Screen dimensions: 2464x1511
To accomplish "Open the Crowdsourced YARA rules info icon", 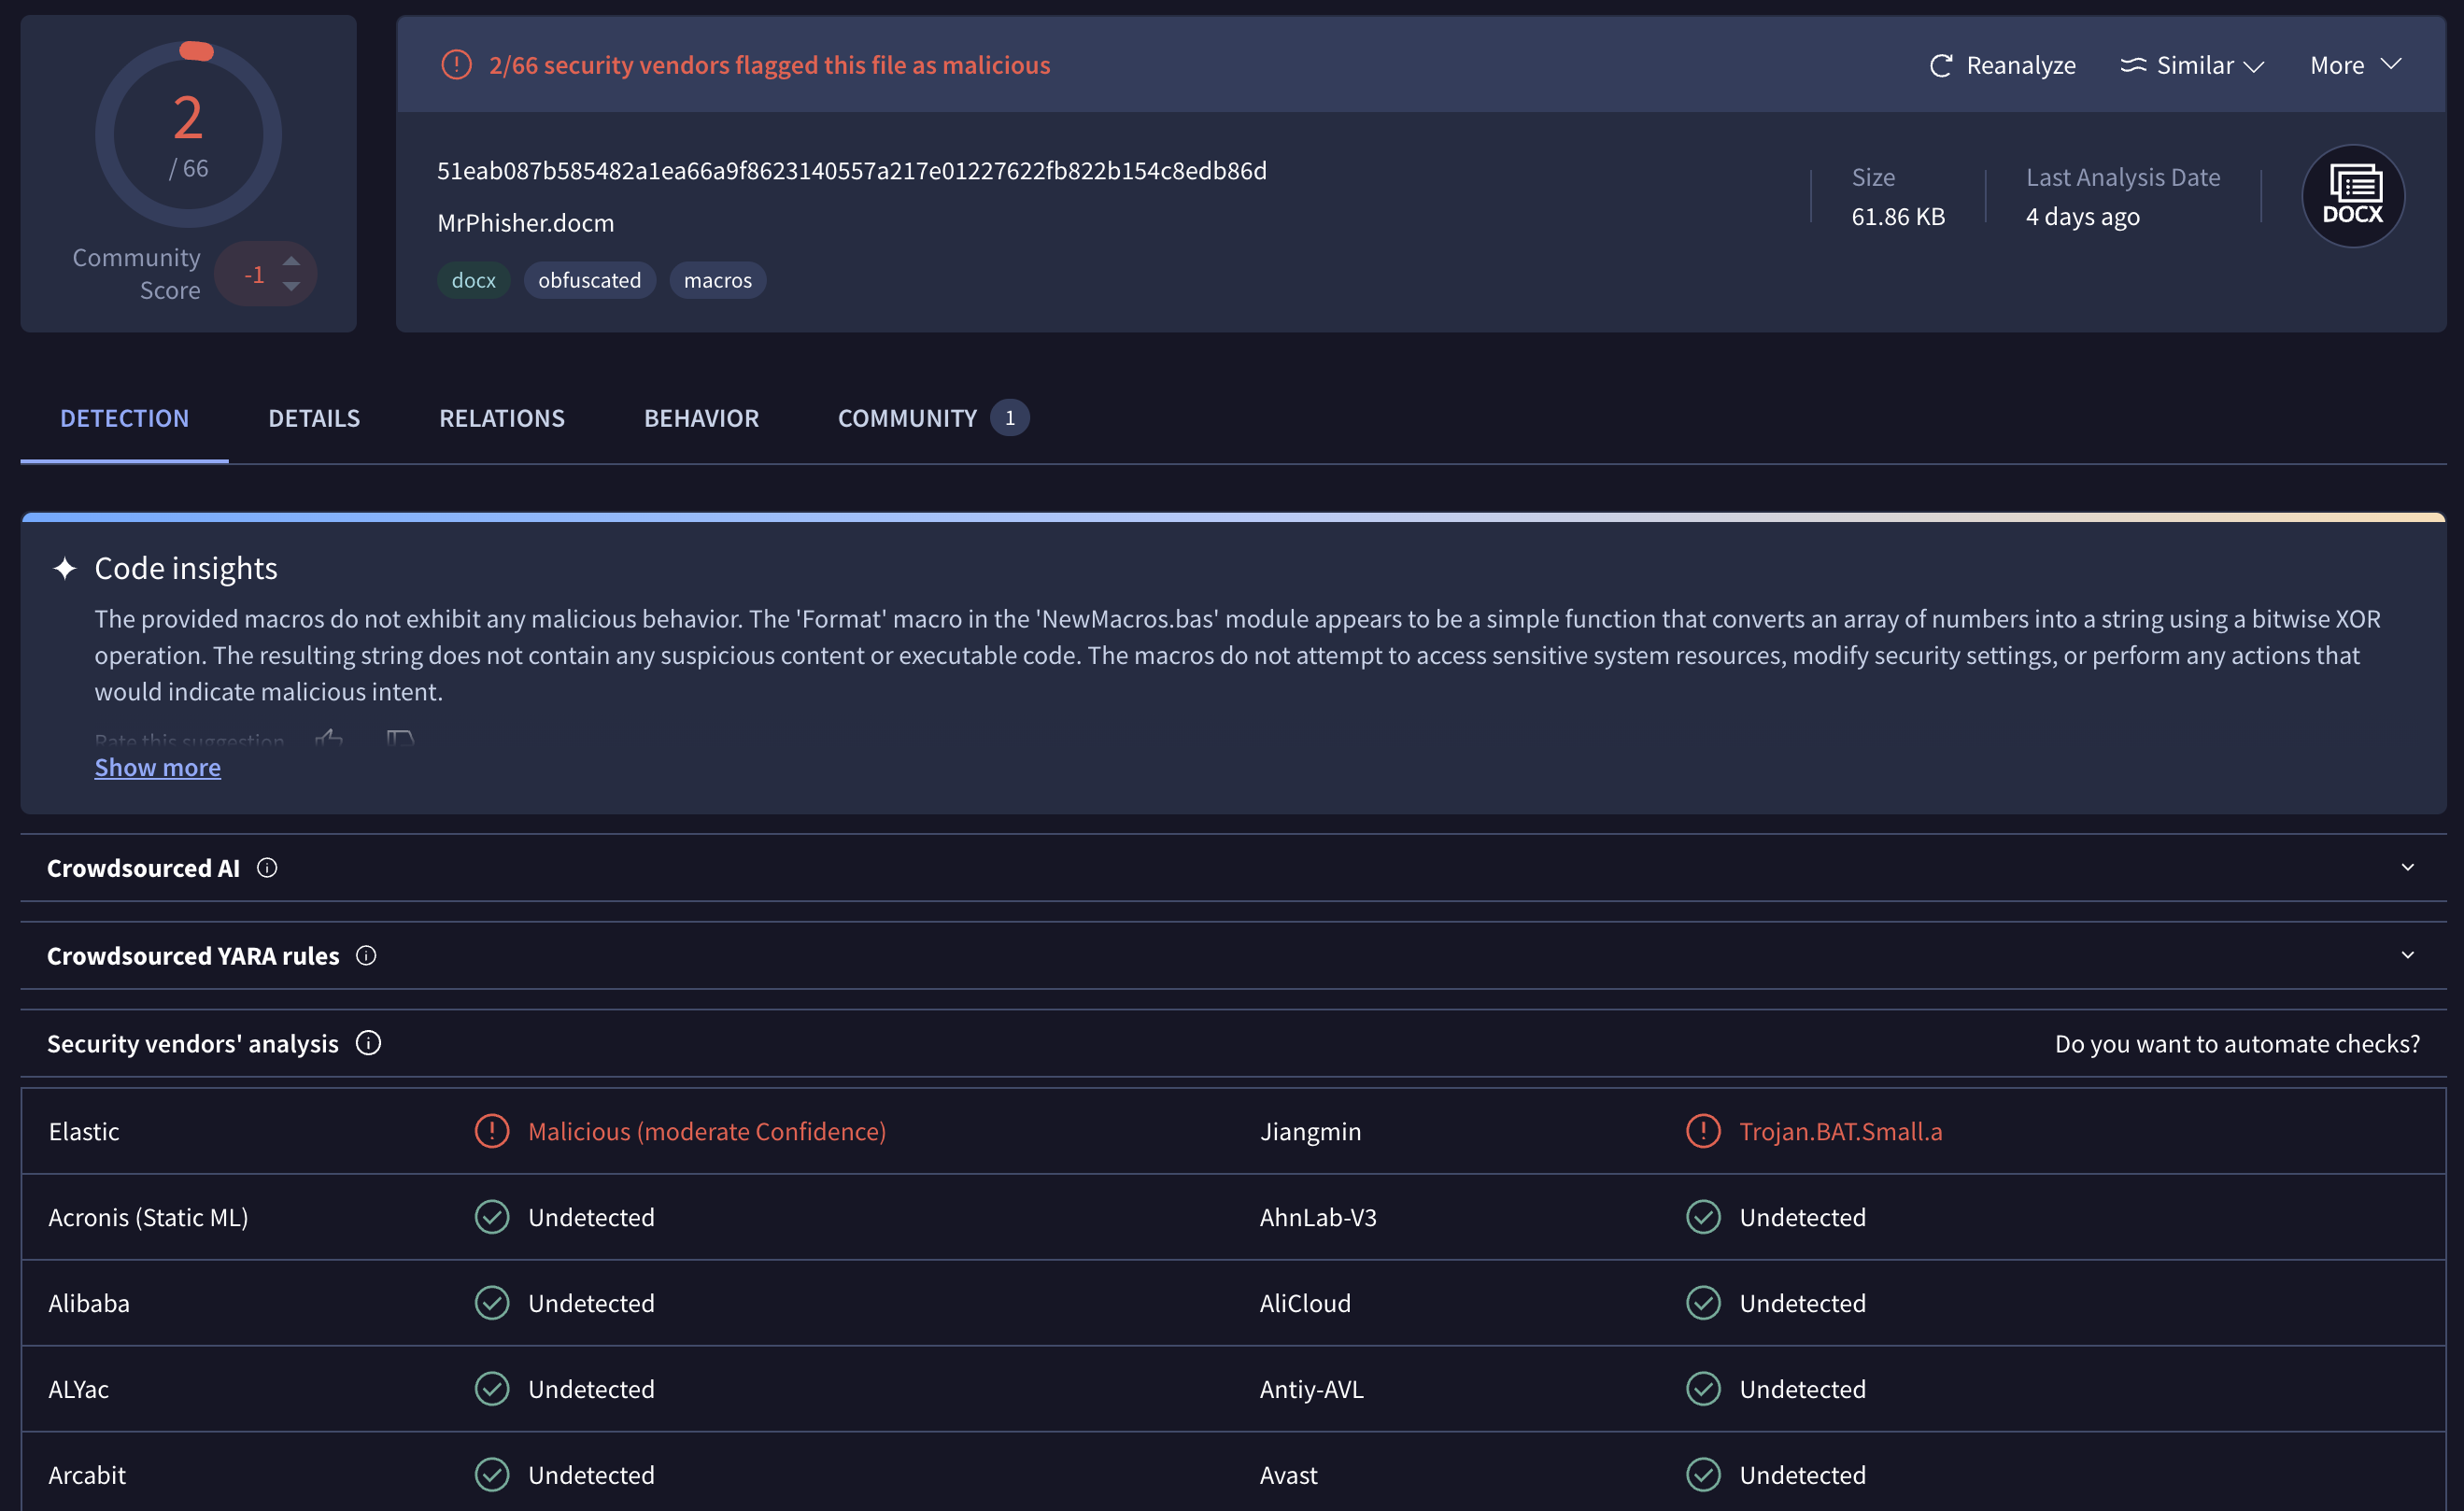I will (366, 956).
